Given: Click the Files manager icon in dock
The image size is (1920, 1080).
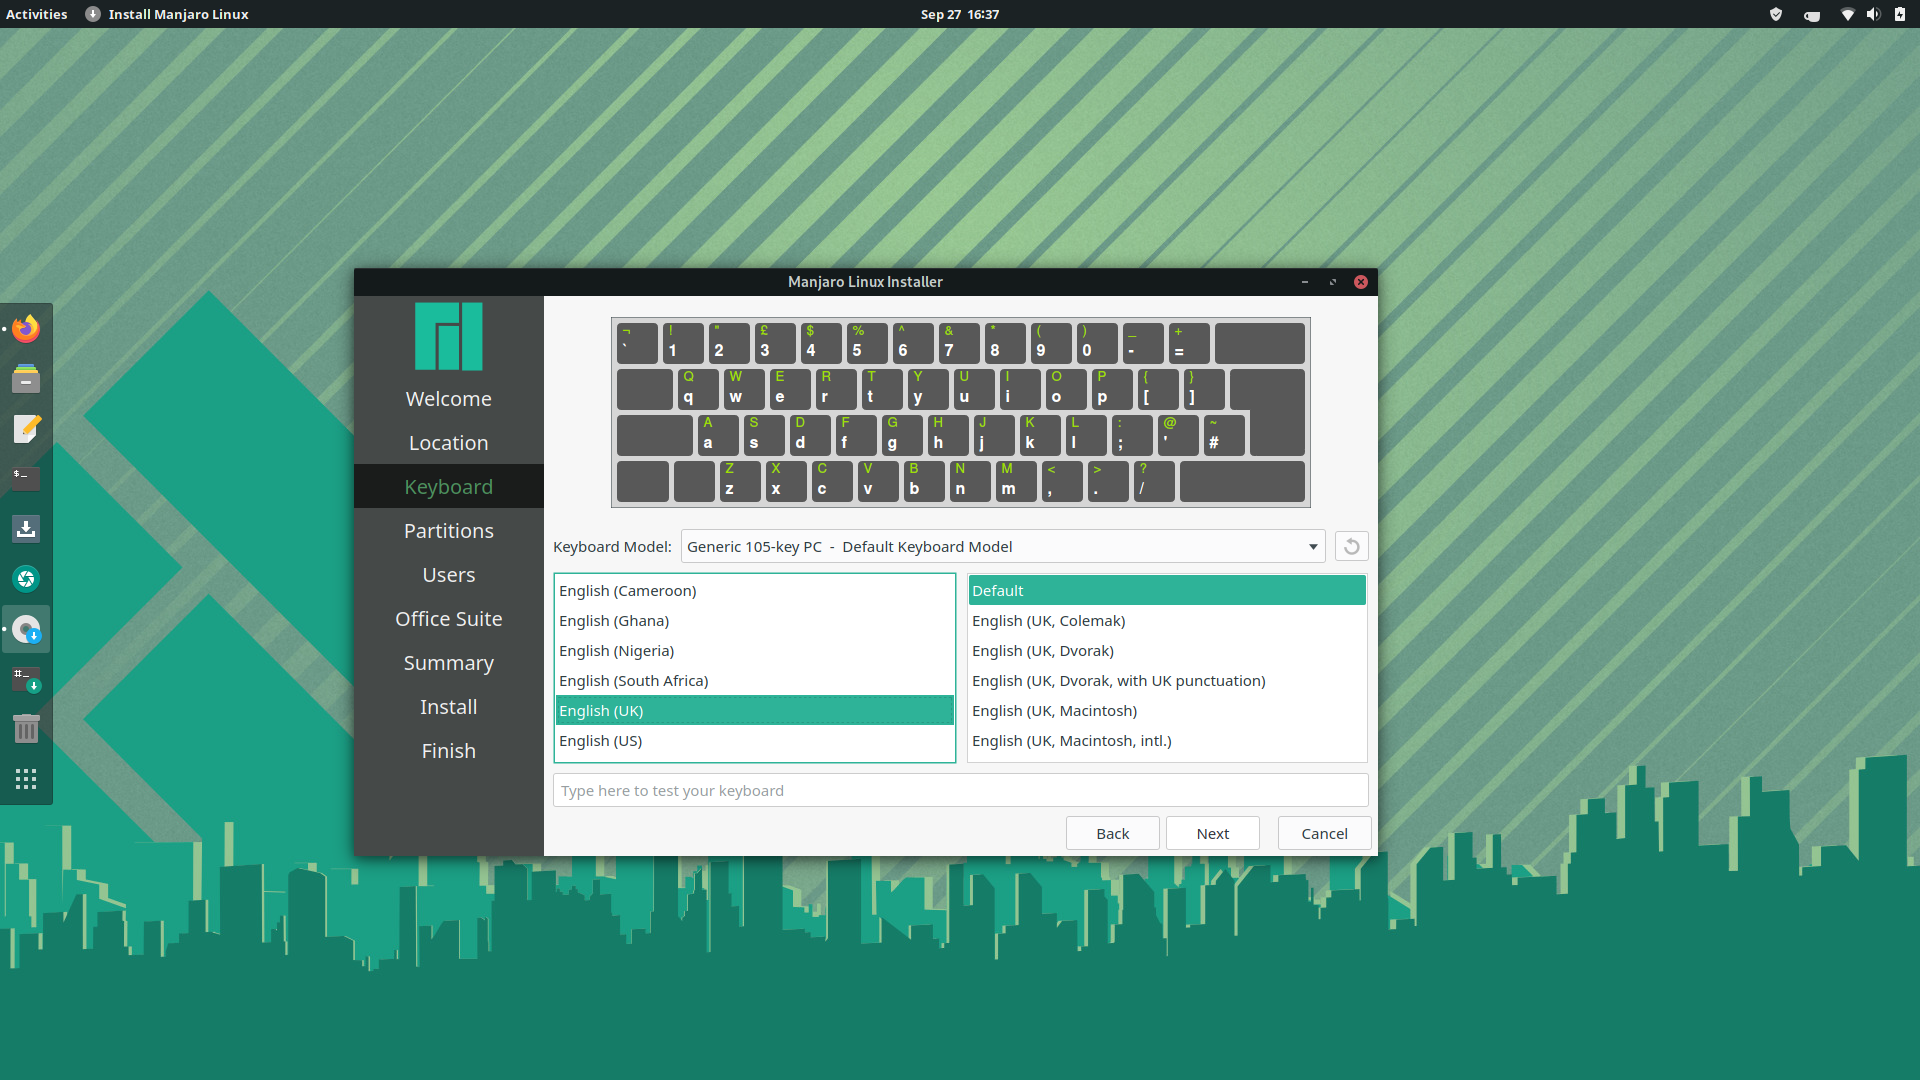Looking at the screenshot, I should pyautogui.click(x=24, y=378).
